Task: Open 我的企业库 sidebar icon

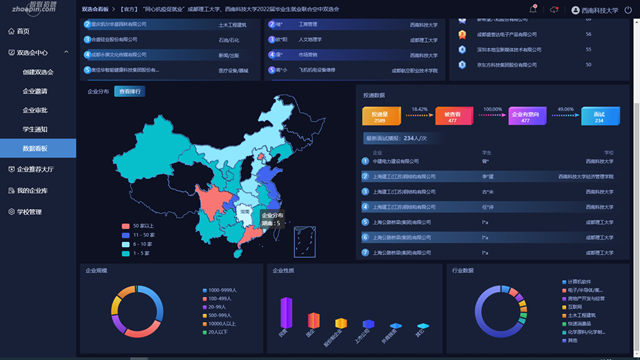Action: [x=11, y=191]
